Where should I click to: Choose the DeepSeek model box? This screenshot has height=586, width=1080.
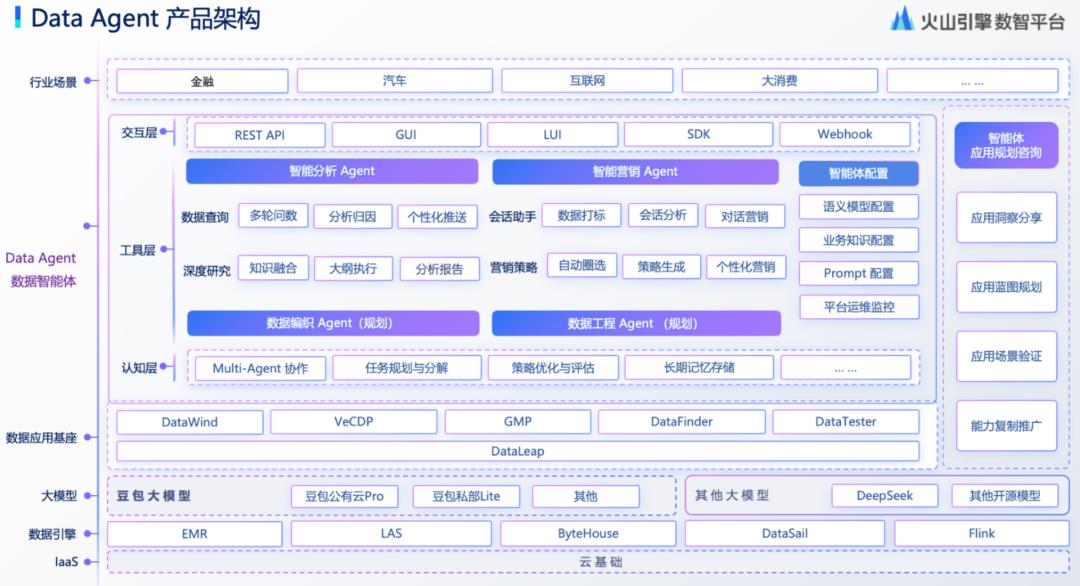point(885,496)
